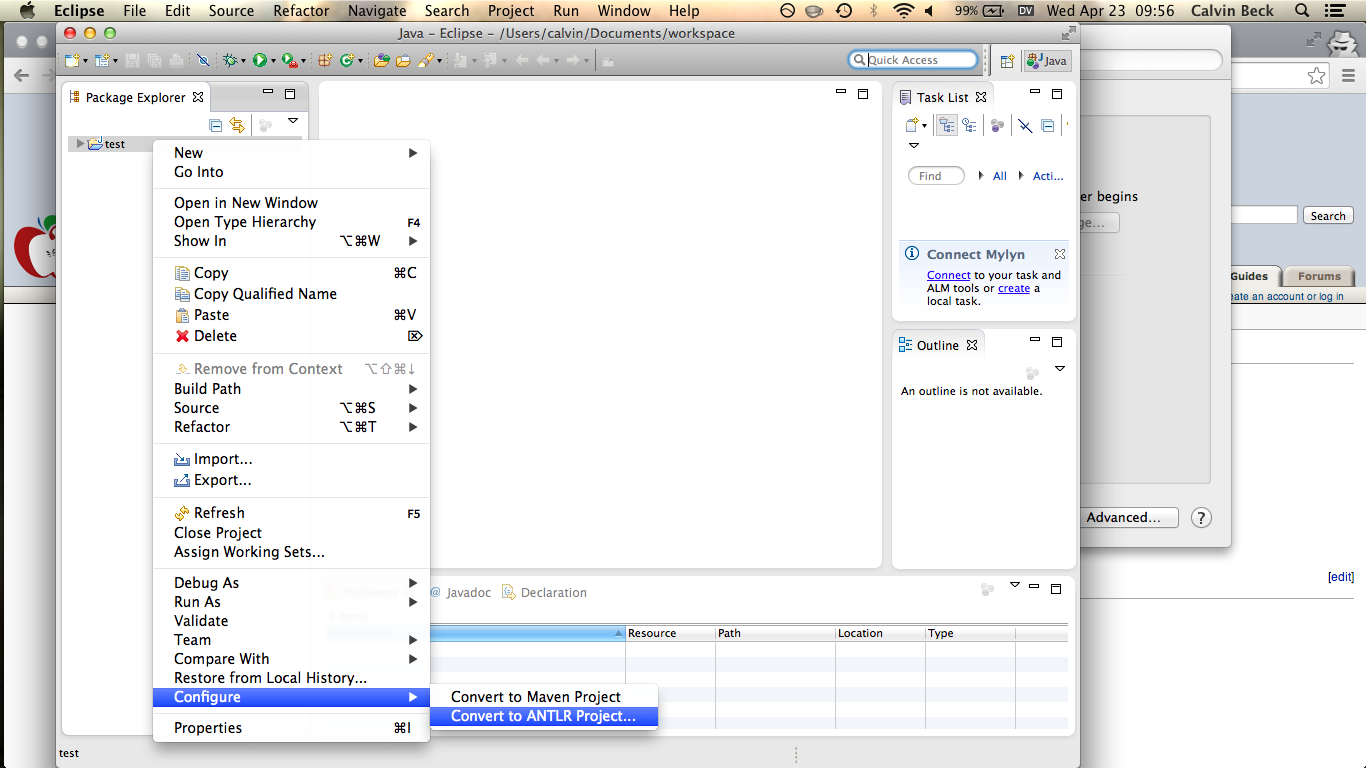
Task: Choose Export... in context menu
Action: click(291, 480)
